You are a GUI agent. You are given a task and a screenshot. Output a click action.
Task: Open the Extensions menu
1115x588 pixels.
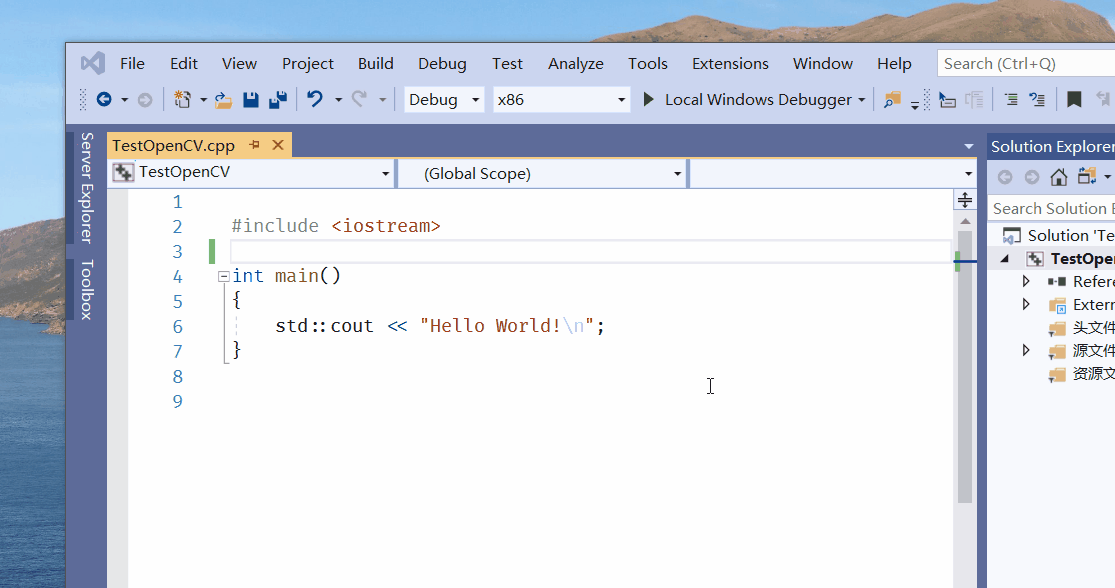tap(730, 63)
